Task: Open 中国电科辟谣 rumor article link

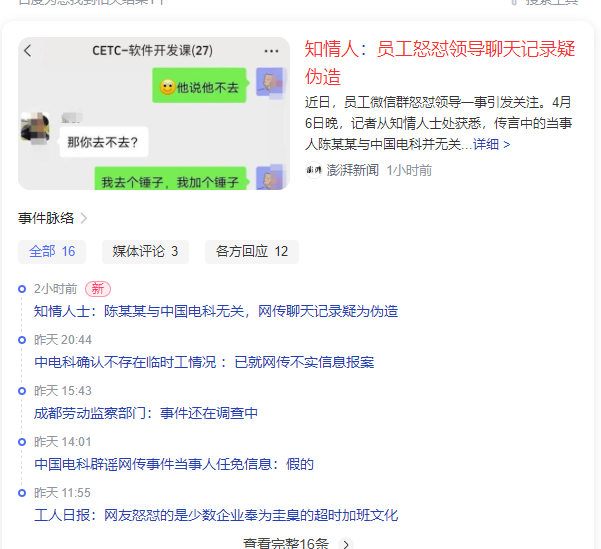Action: pyautogui.click(x=174, y=464)
